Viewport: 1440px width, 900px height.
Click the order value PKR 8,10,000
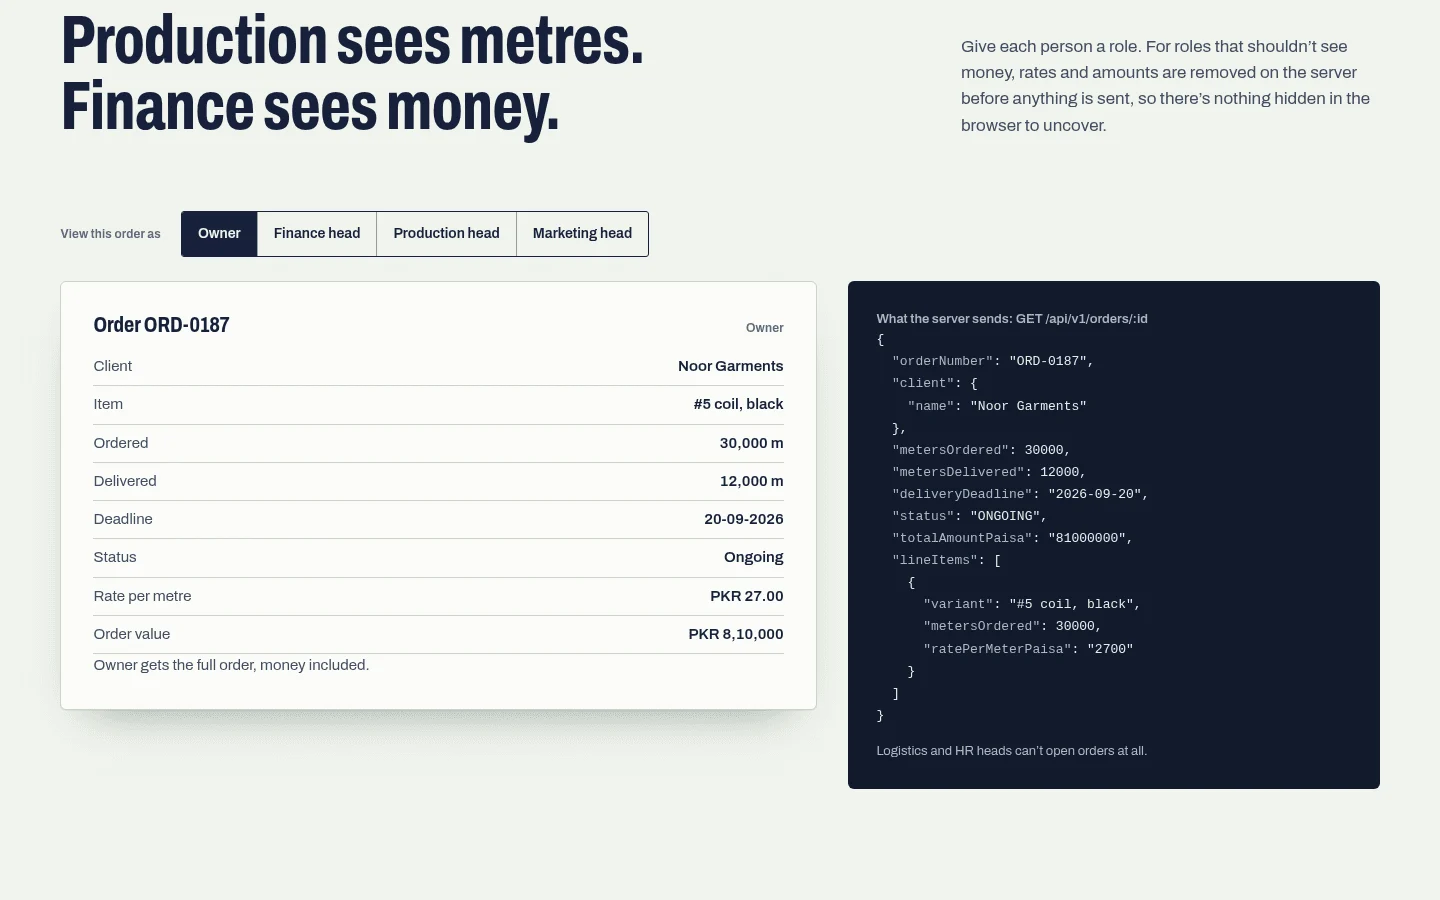(x=736, y=634)
